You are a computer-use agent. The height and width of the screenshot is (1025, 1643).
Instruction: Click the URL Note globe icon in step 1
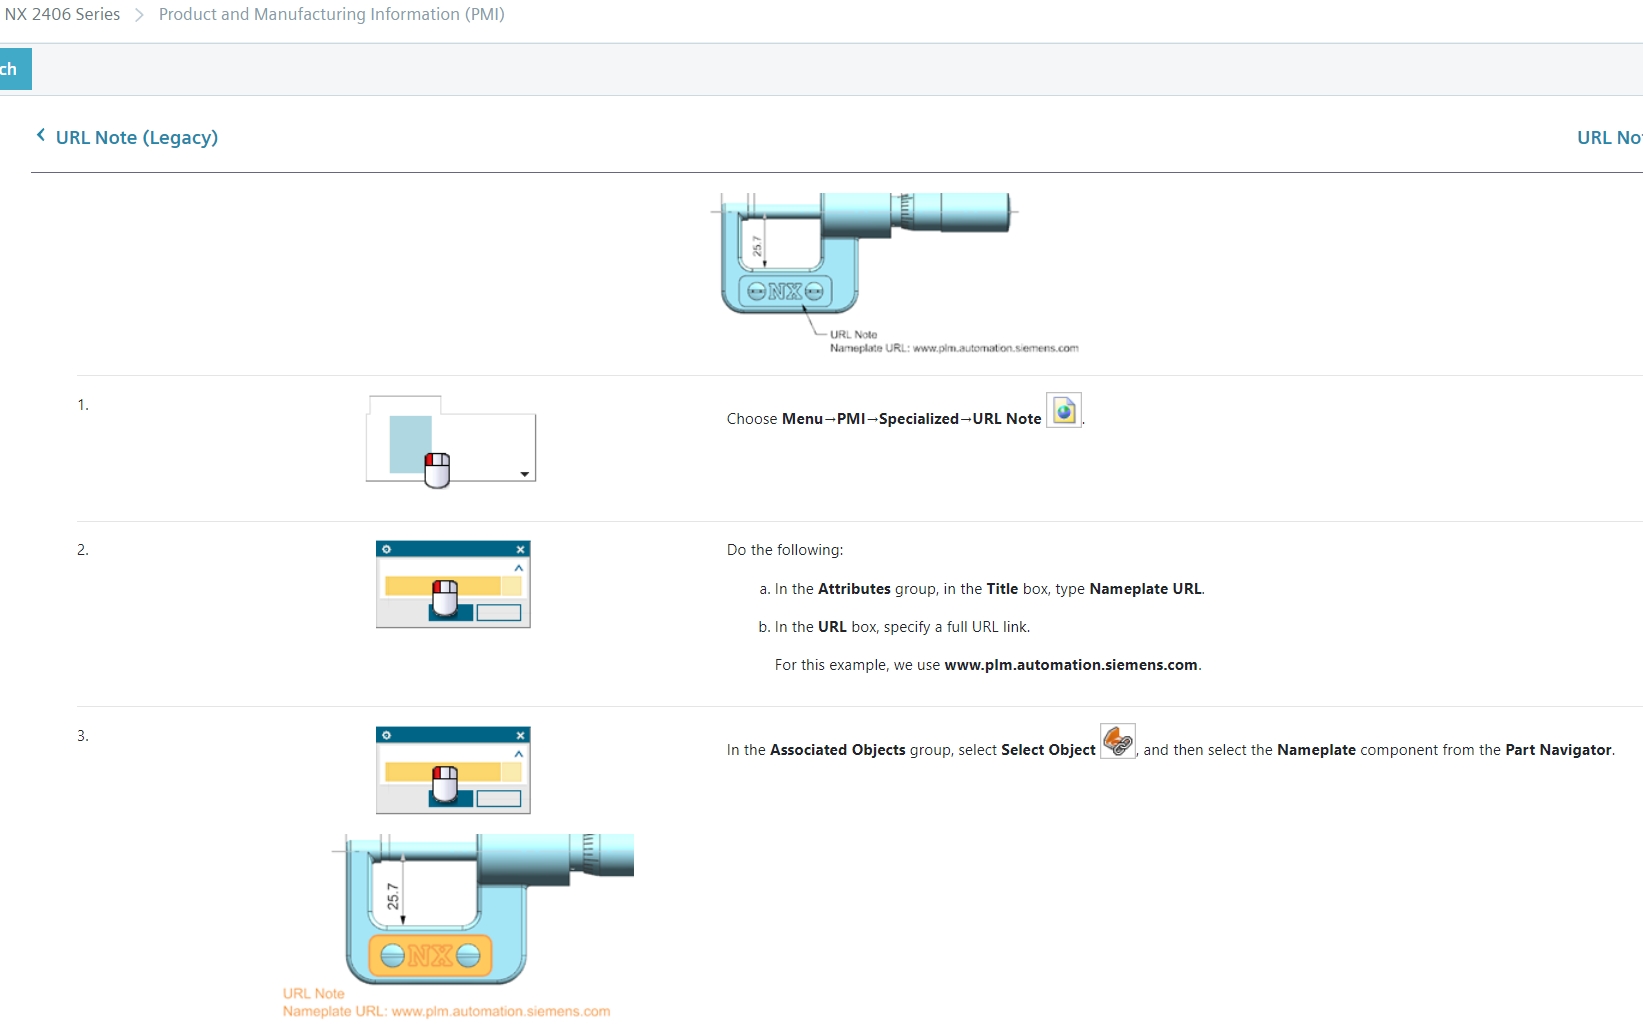tap(1064, 410)
